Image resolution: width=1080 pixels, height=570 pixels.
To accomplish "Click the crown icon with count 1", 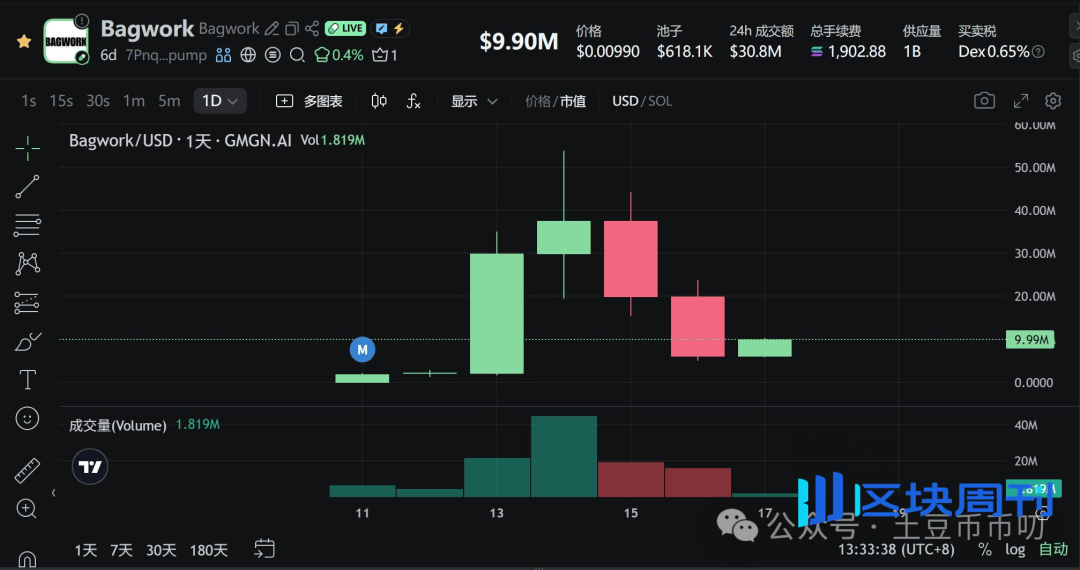I will pos(384,55).
